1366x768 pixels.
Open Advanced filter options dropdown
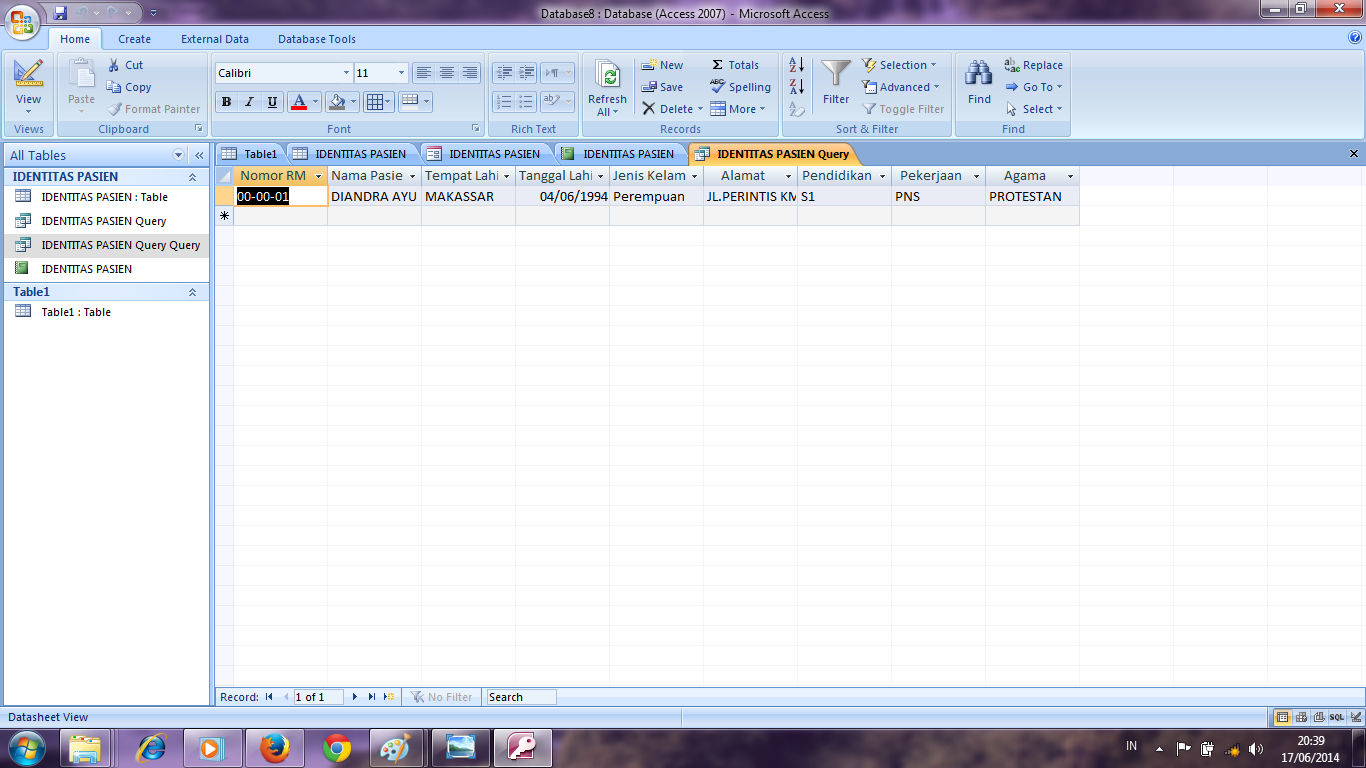[x=901, y=87]
